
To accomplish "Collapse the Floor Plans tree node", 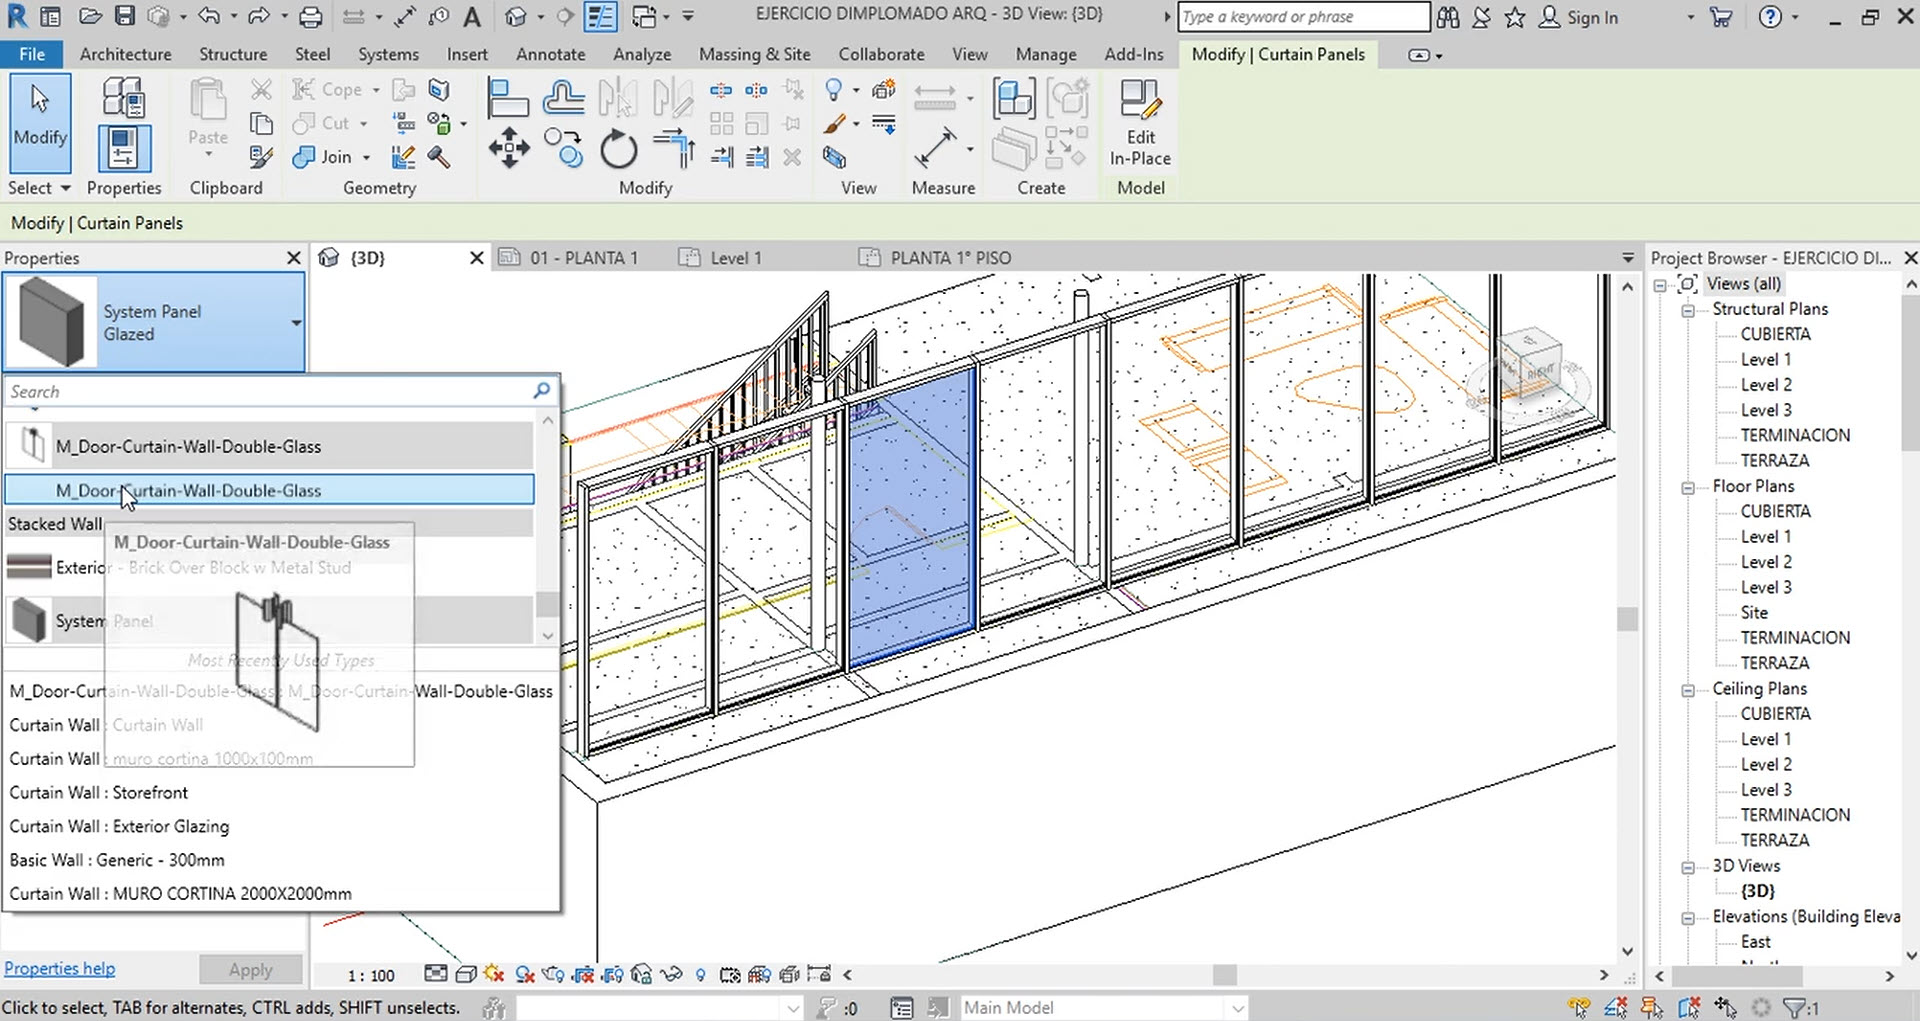I will coord(1688,487).
